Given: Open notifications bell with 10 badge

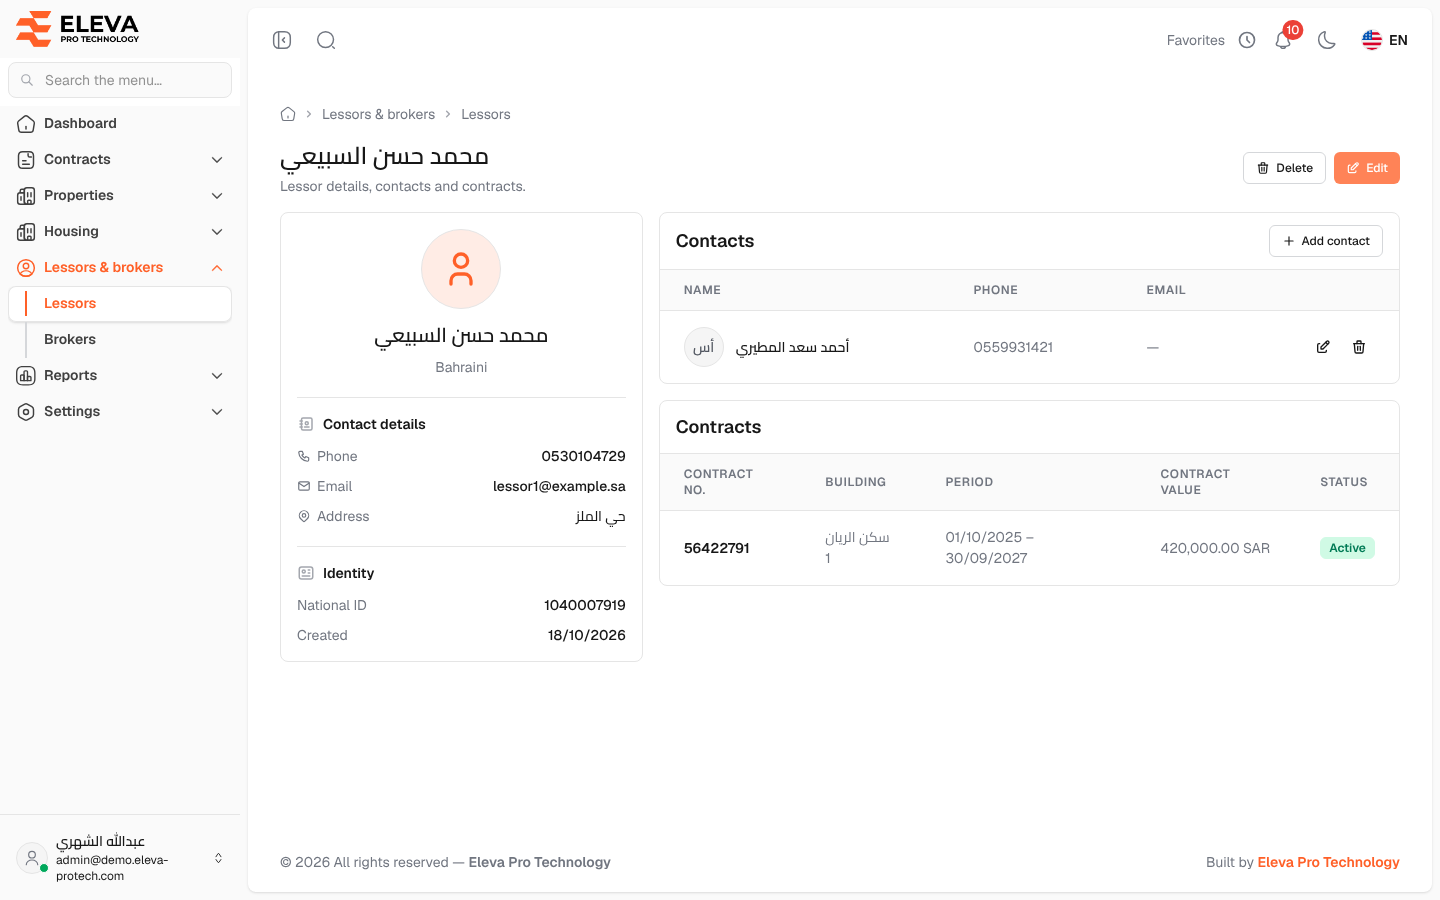Looking at the screenshot, I should (x=1284, y=40).
